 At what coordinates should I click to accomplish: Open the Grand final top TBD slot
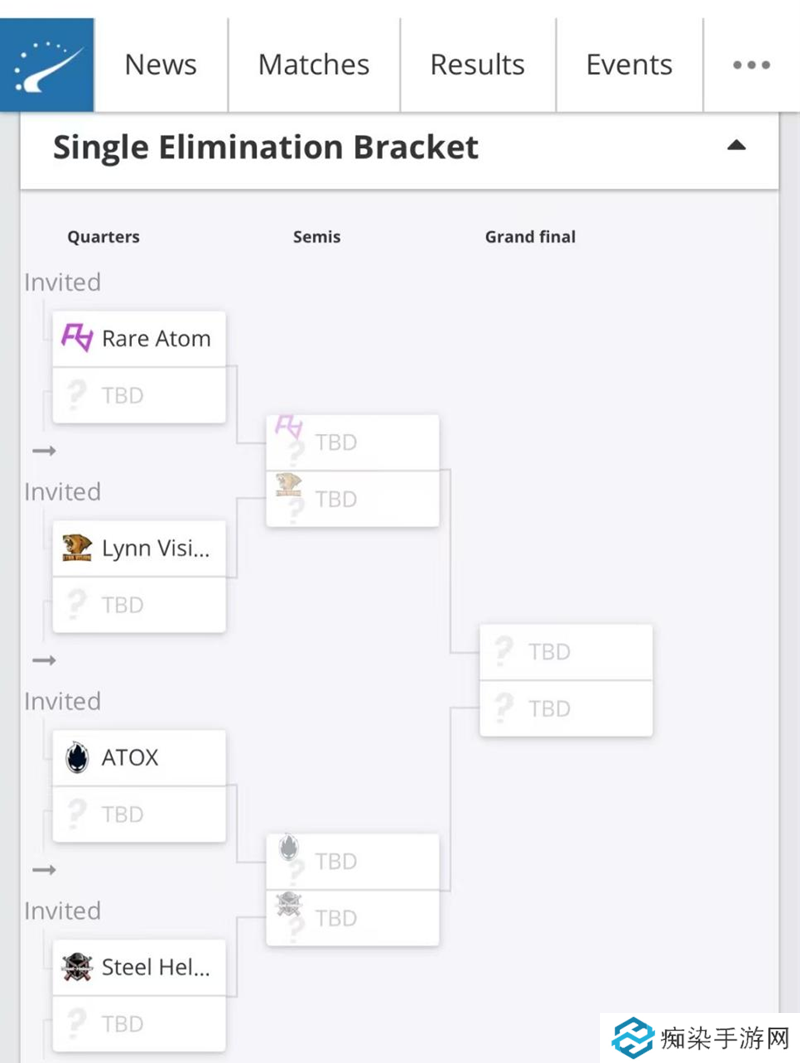pos(566,652)
